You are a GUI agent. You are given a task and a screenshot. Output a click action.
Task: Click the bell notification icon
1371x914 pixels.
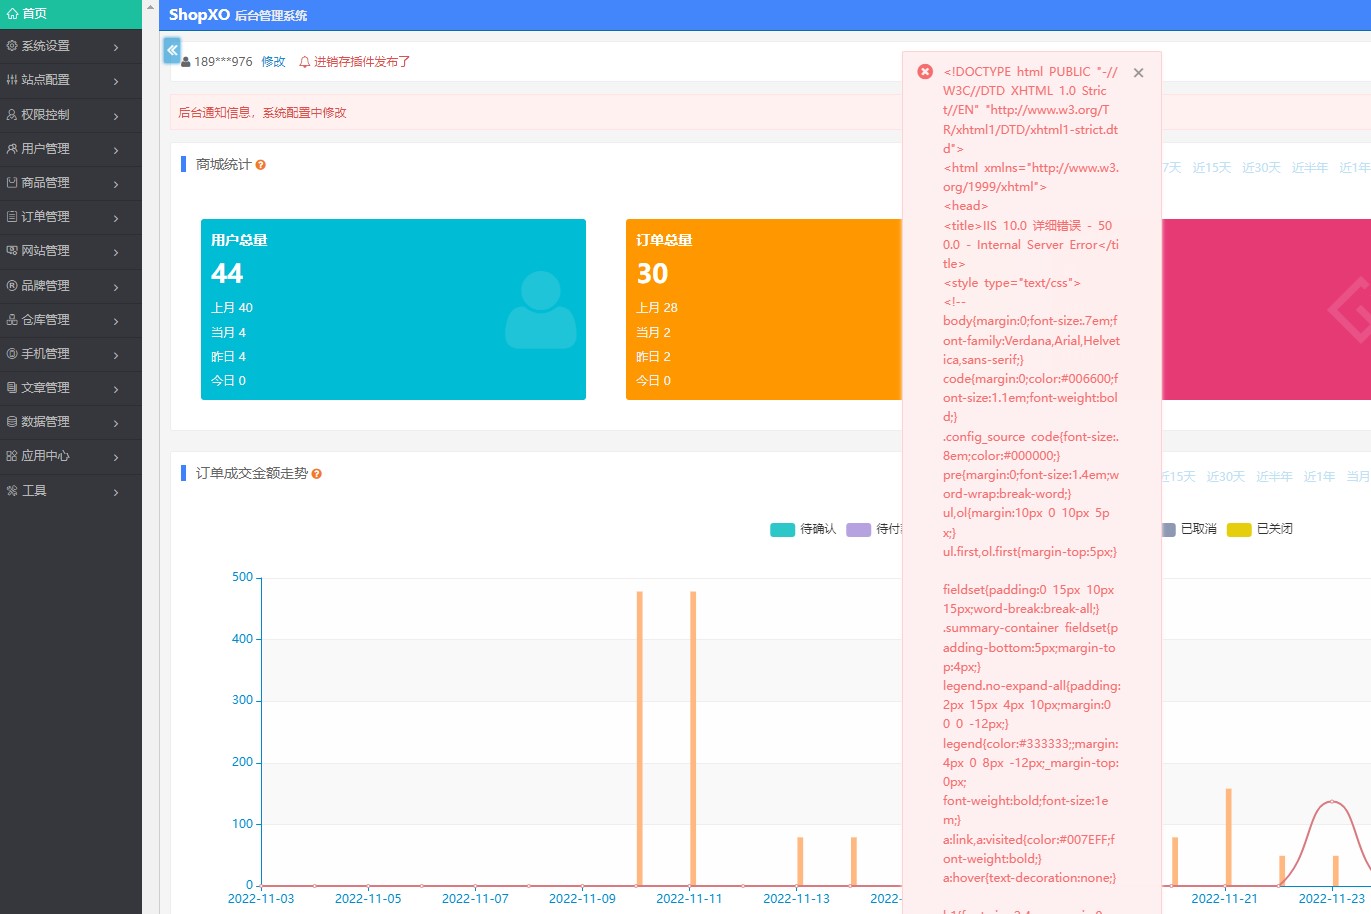click(x=305, y=62)
